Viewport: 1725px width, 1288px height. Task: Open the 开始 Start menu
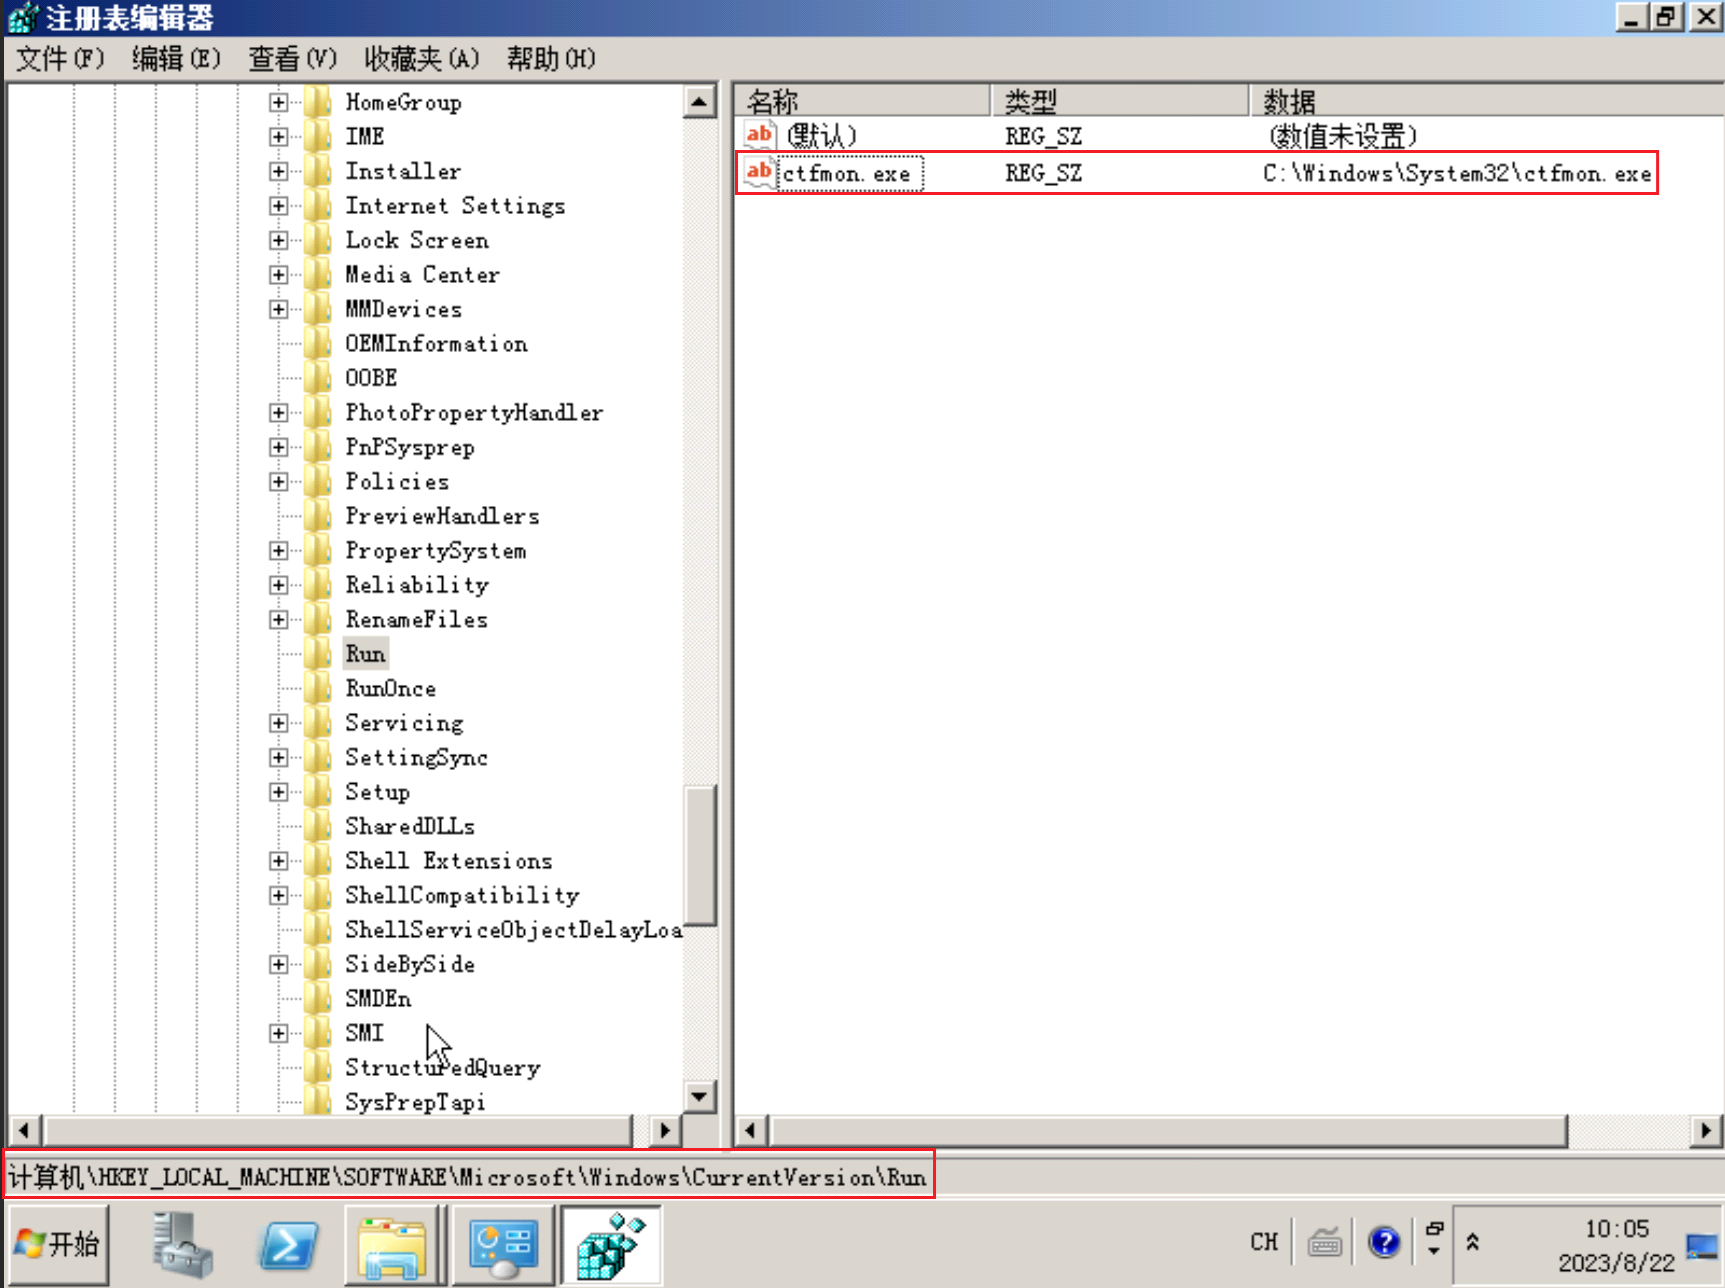pos(55,1243)
